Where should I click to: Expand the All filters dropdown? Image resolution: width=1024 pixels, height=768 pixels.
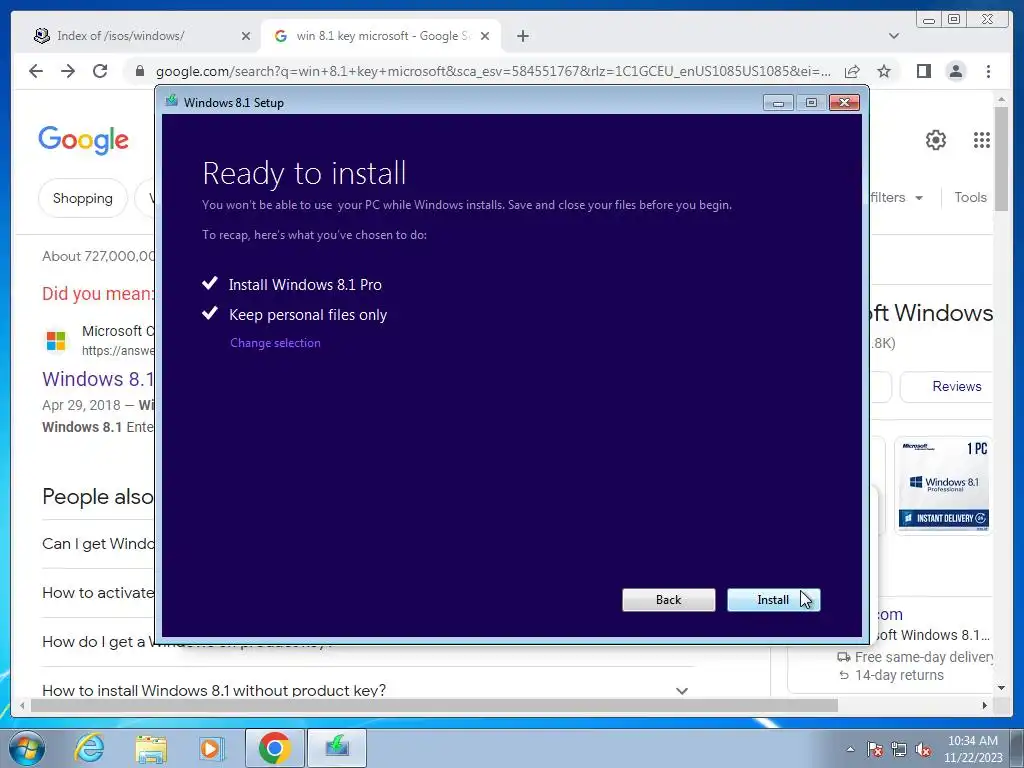(897, 197)
